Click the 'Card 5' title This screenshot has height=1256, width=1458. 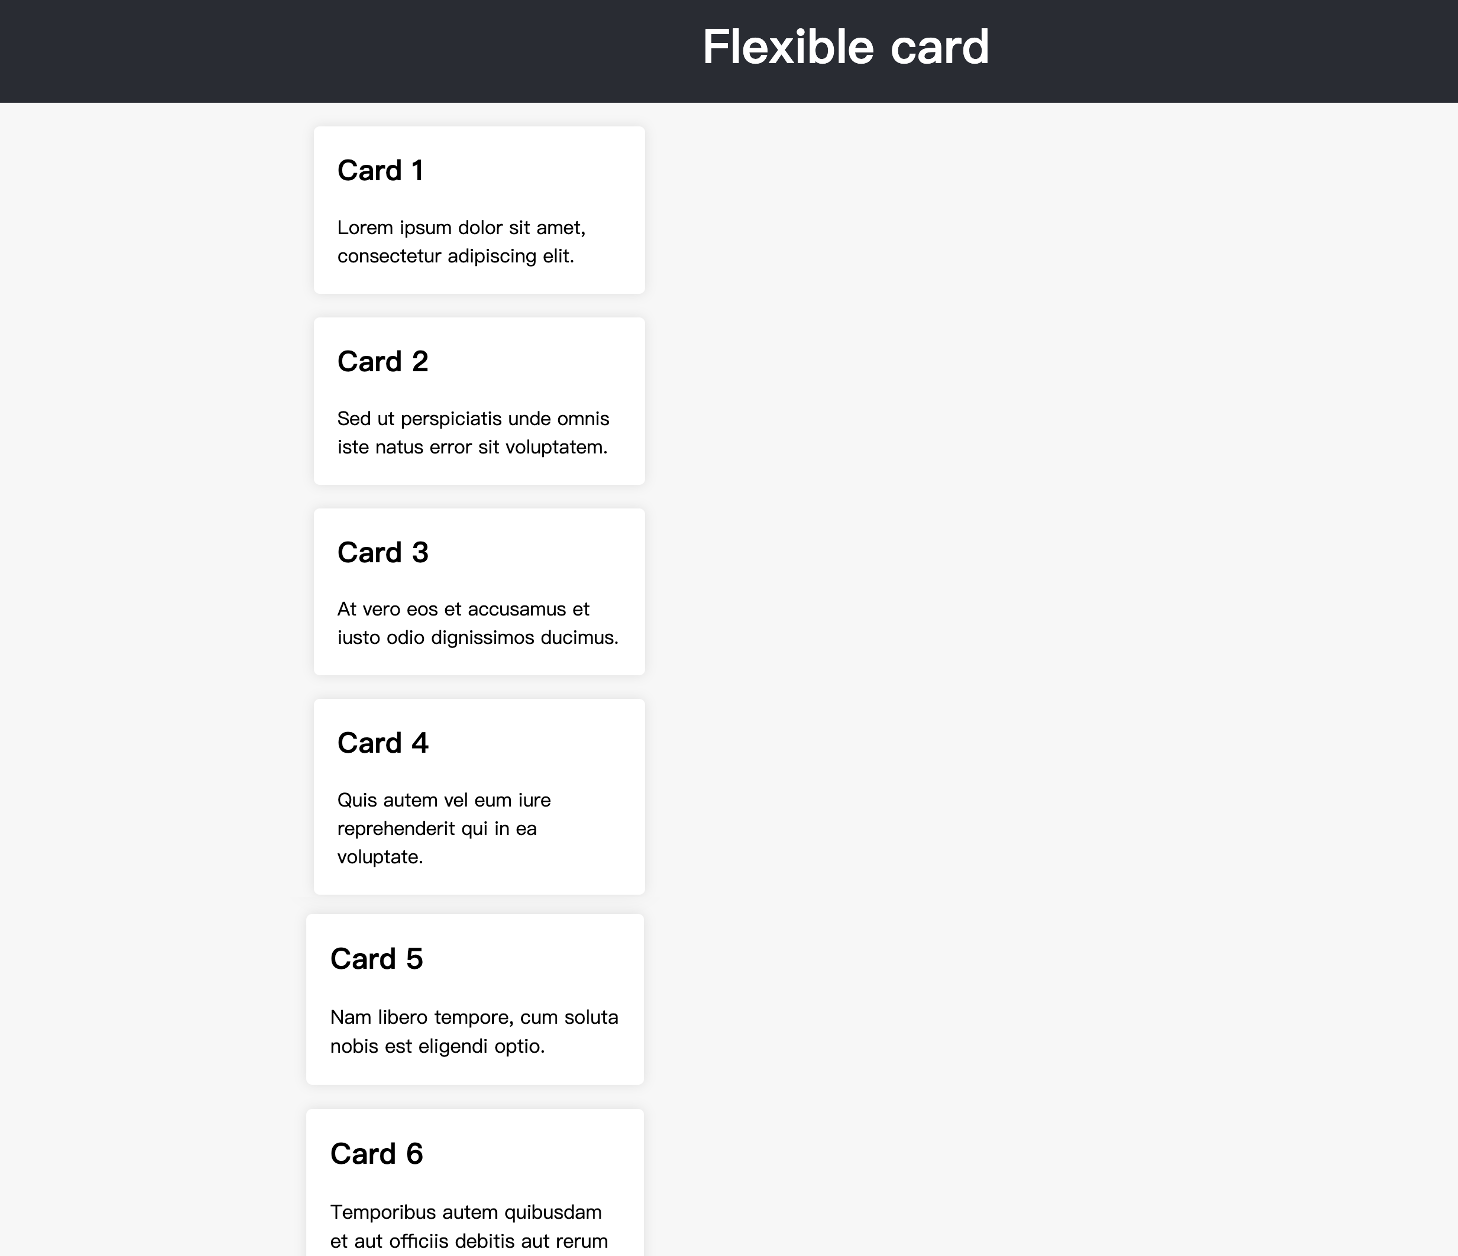[x=377, y=960]
